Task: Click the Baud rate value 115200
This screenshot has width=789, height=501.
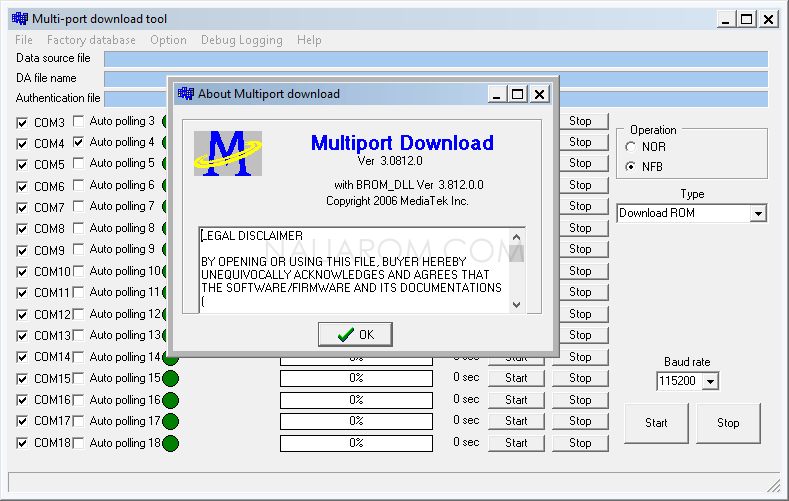Action: tap(677, 381)
